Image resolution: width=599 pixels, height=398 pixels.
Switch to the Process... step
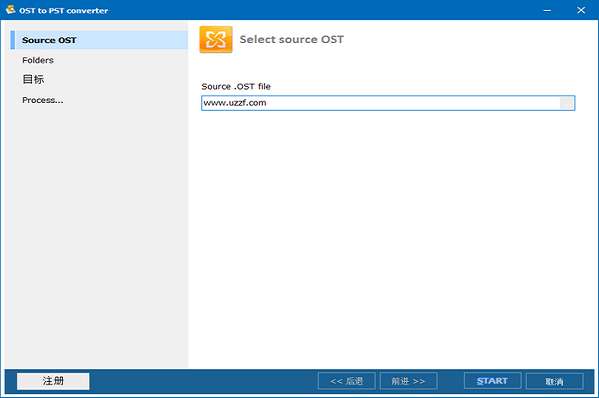(43, 100)
